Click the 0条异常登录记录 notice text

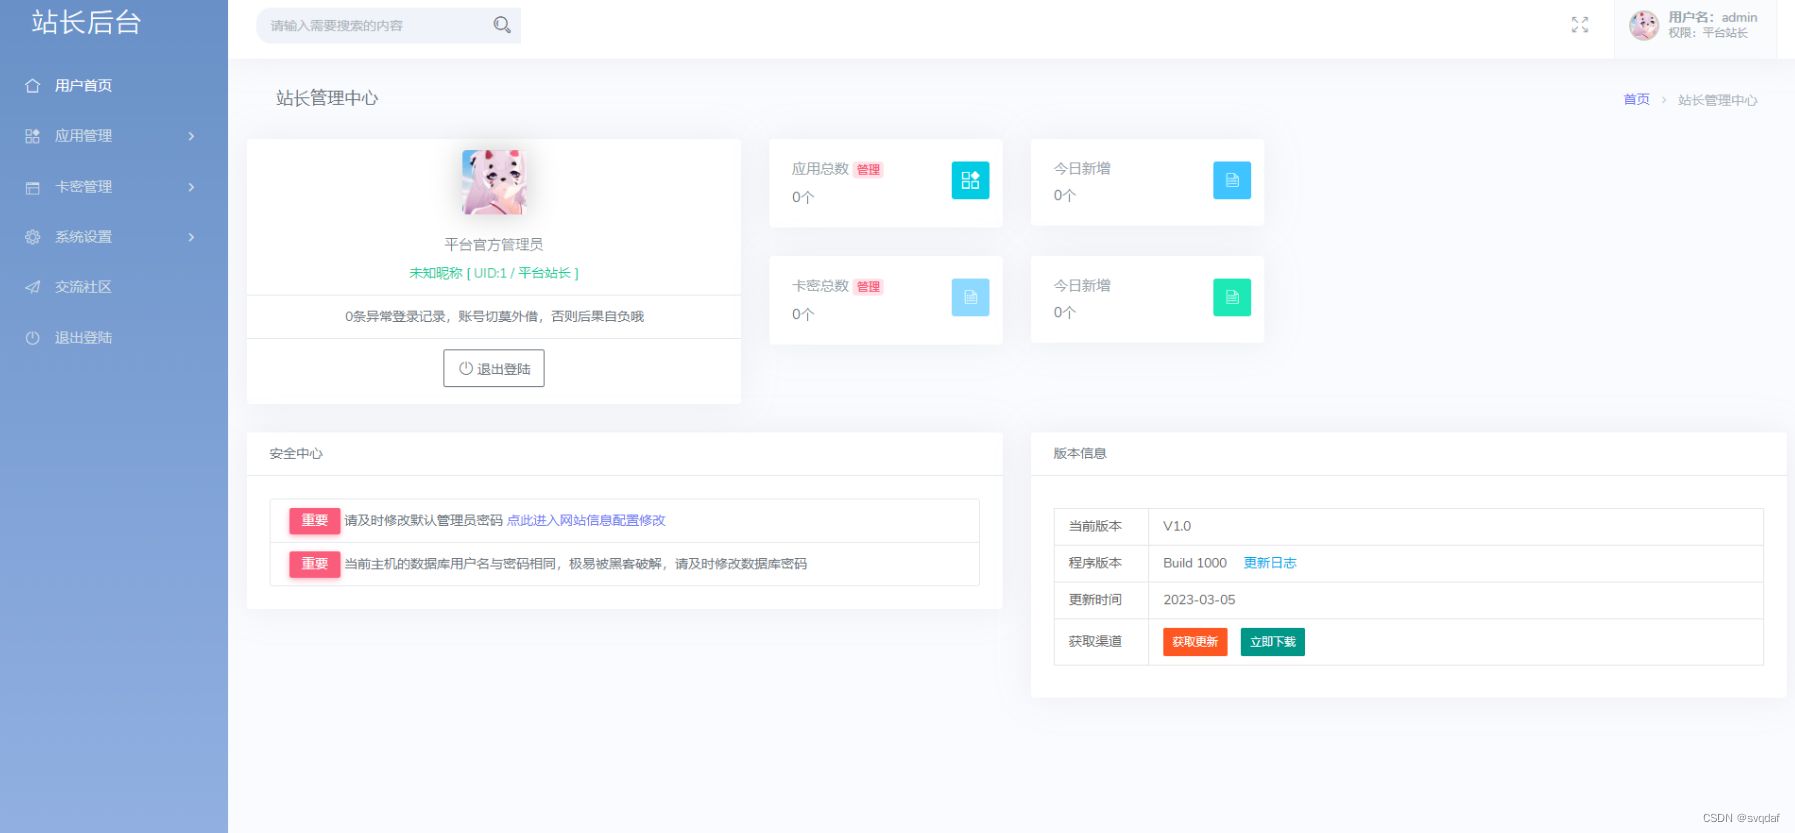(x=494, y=316)
